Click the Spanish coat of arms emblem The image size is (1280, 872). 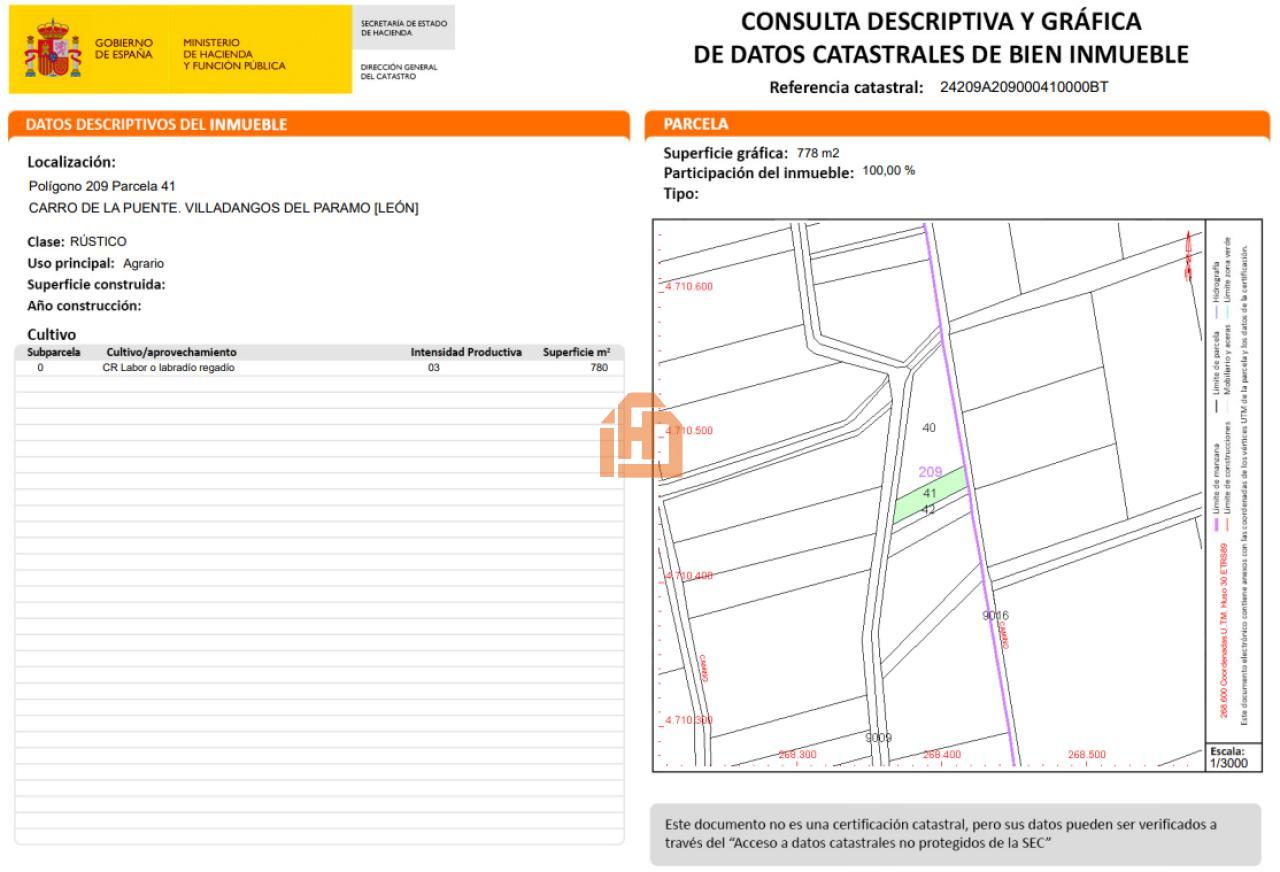click(52, 49)
